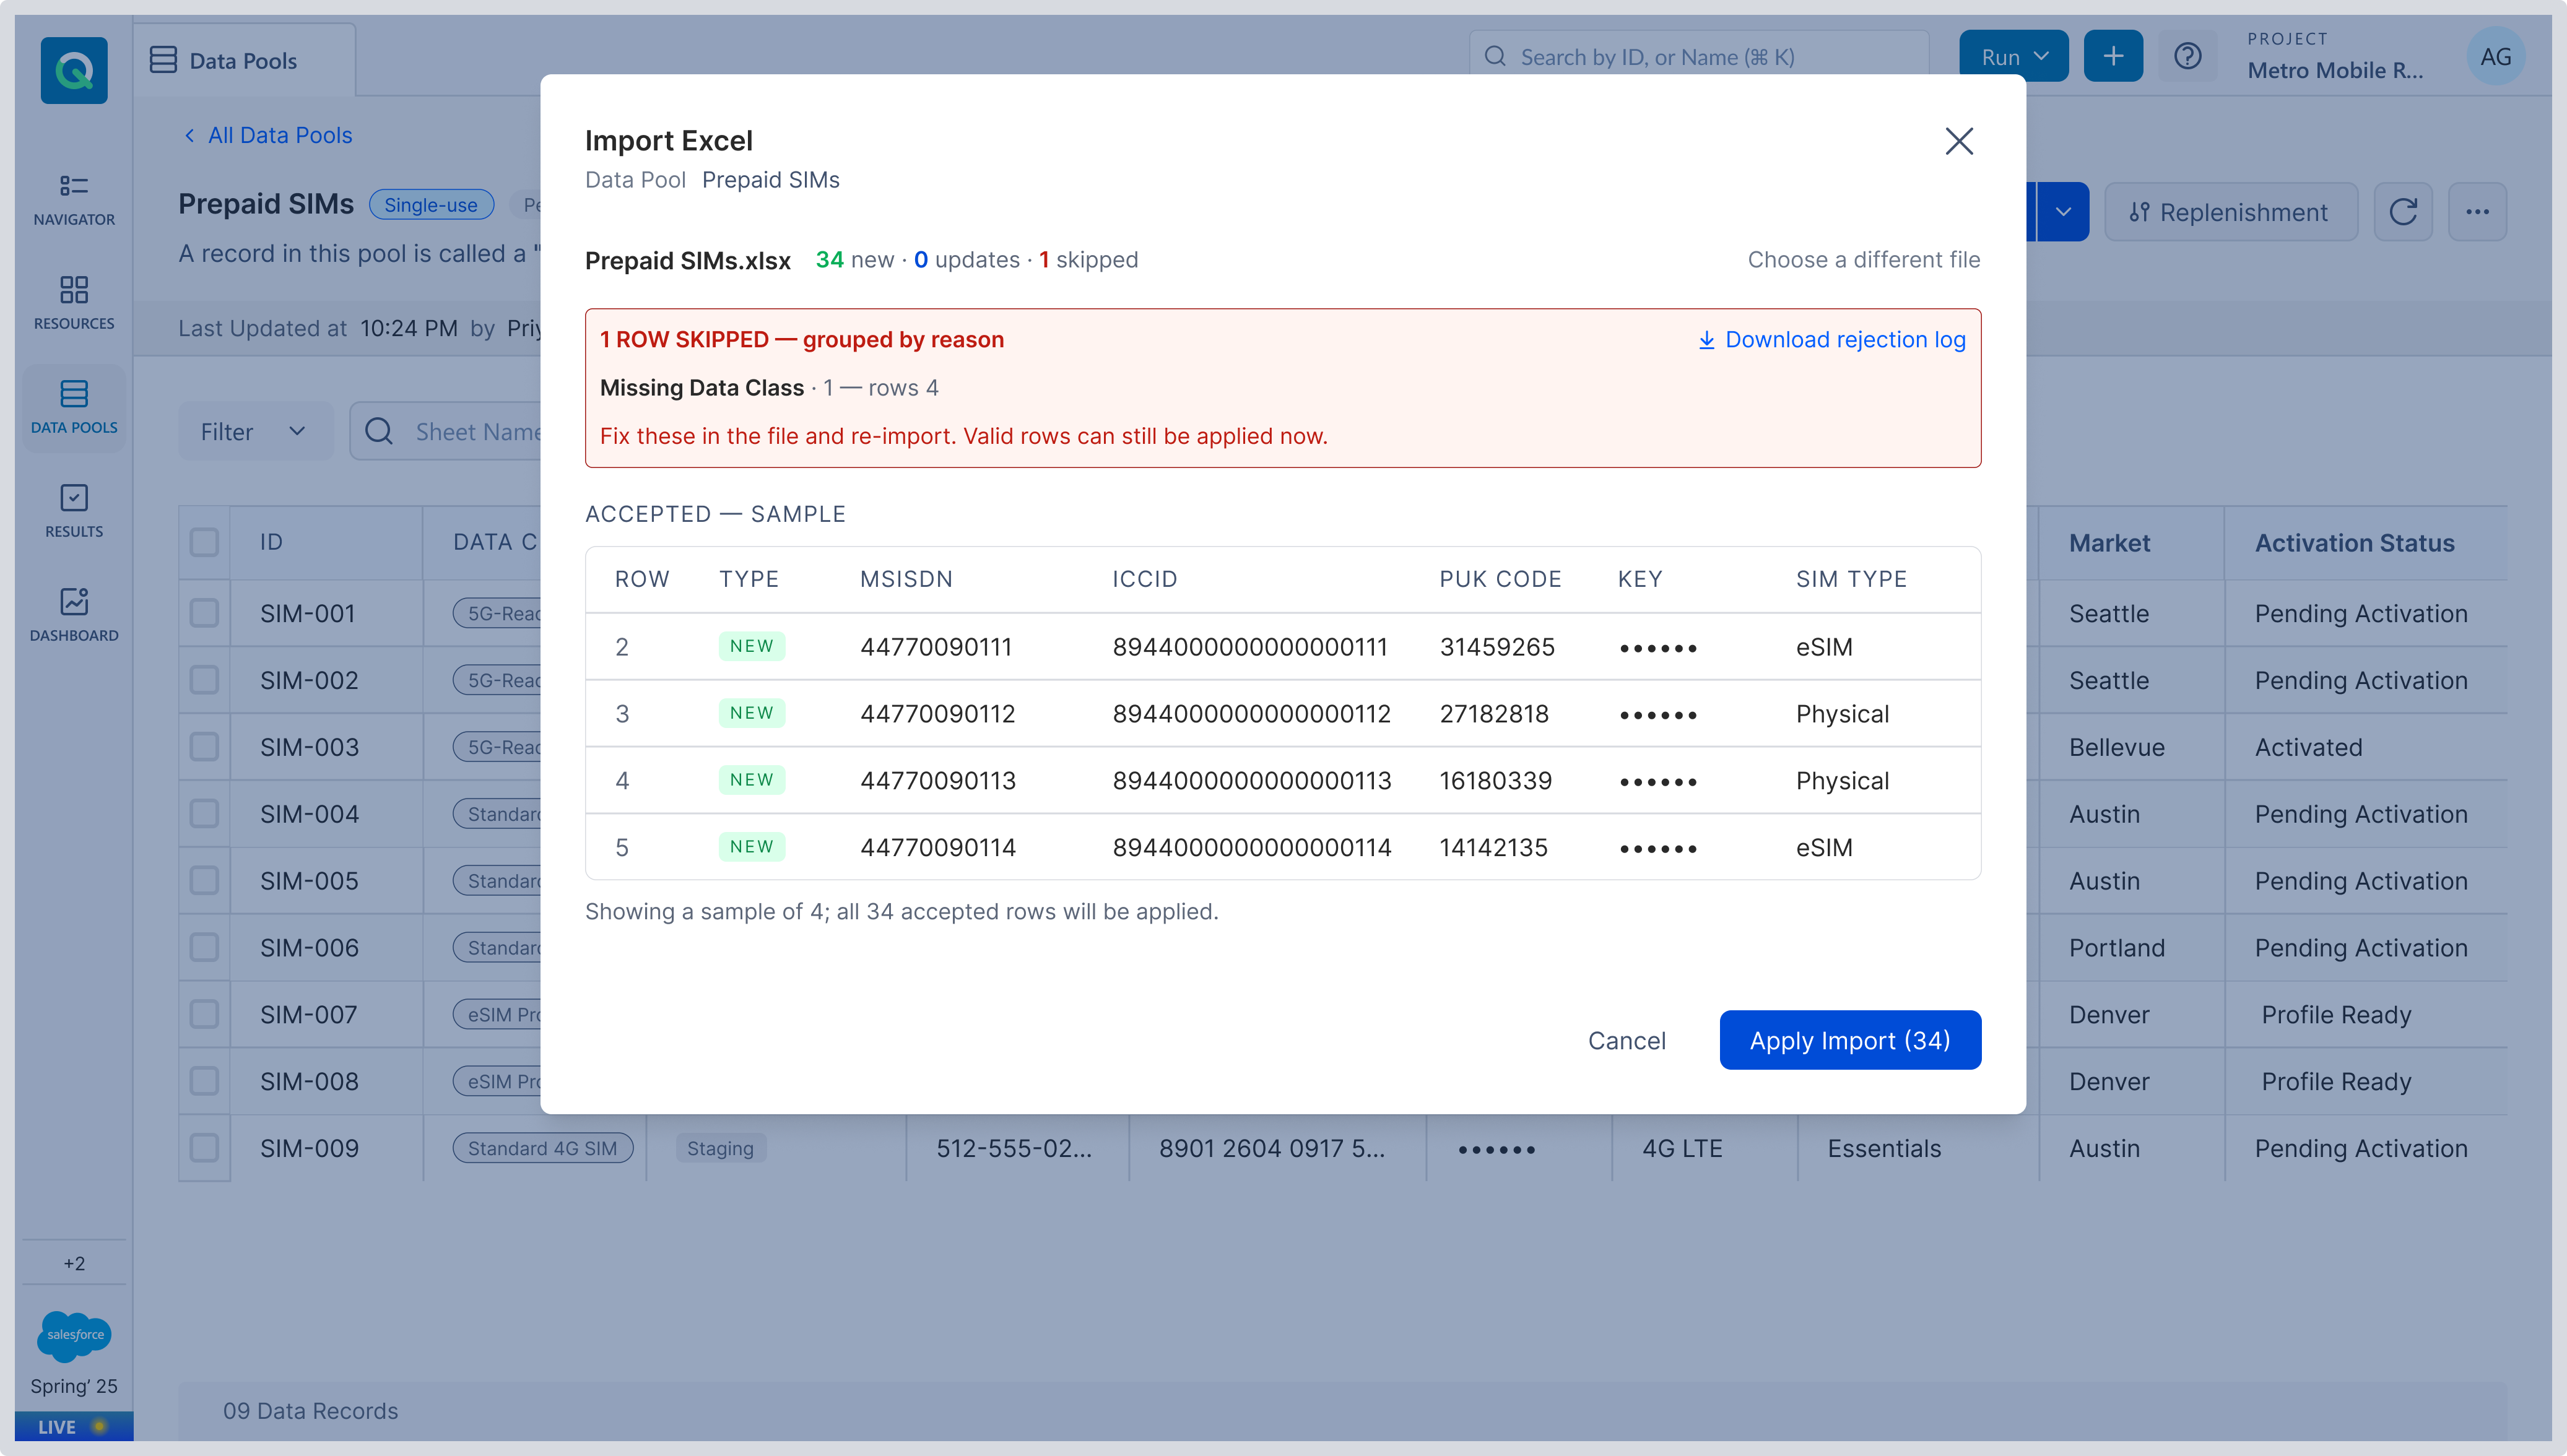
Task: Check the SIM-009 row checkbox
Action: pos(204,1148)
